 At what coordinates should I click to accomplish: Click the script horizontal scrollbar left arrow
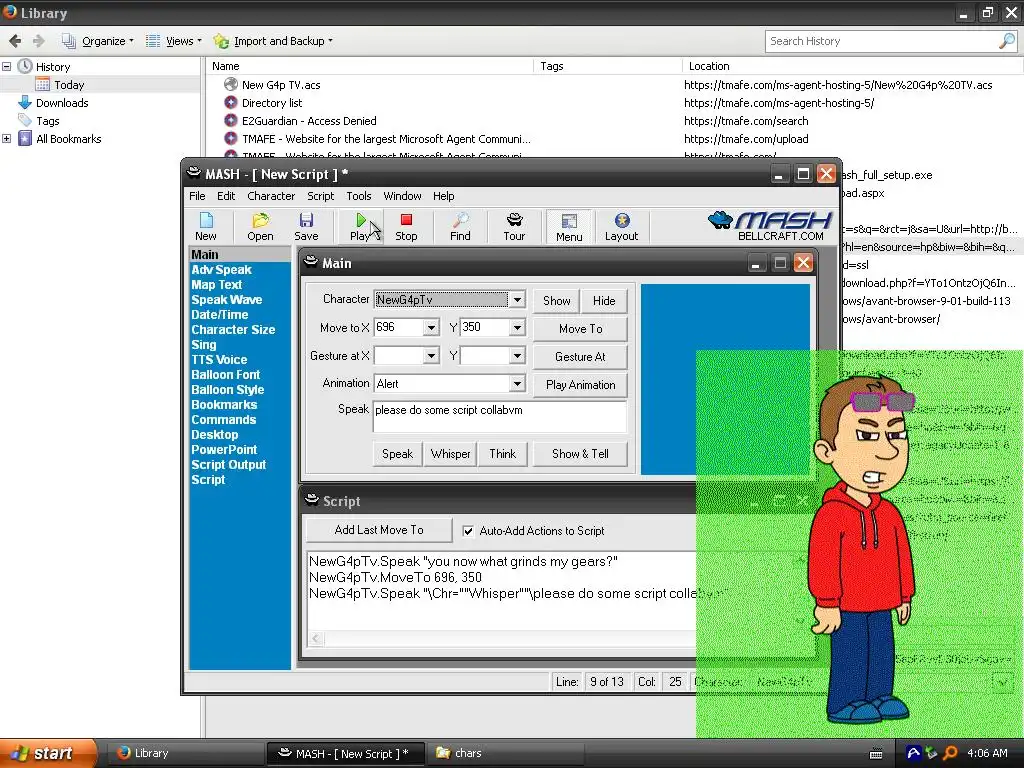click(316, 638)
